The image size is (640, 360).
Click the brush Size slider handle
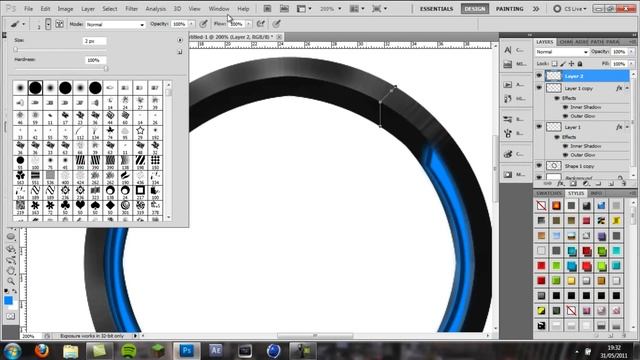16,49
